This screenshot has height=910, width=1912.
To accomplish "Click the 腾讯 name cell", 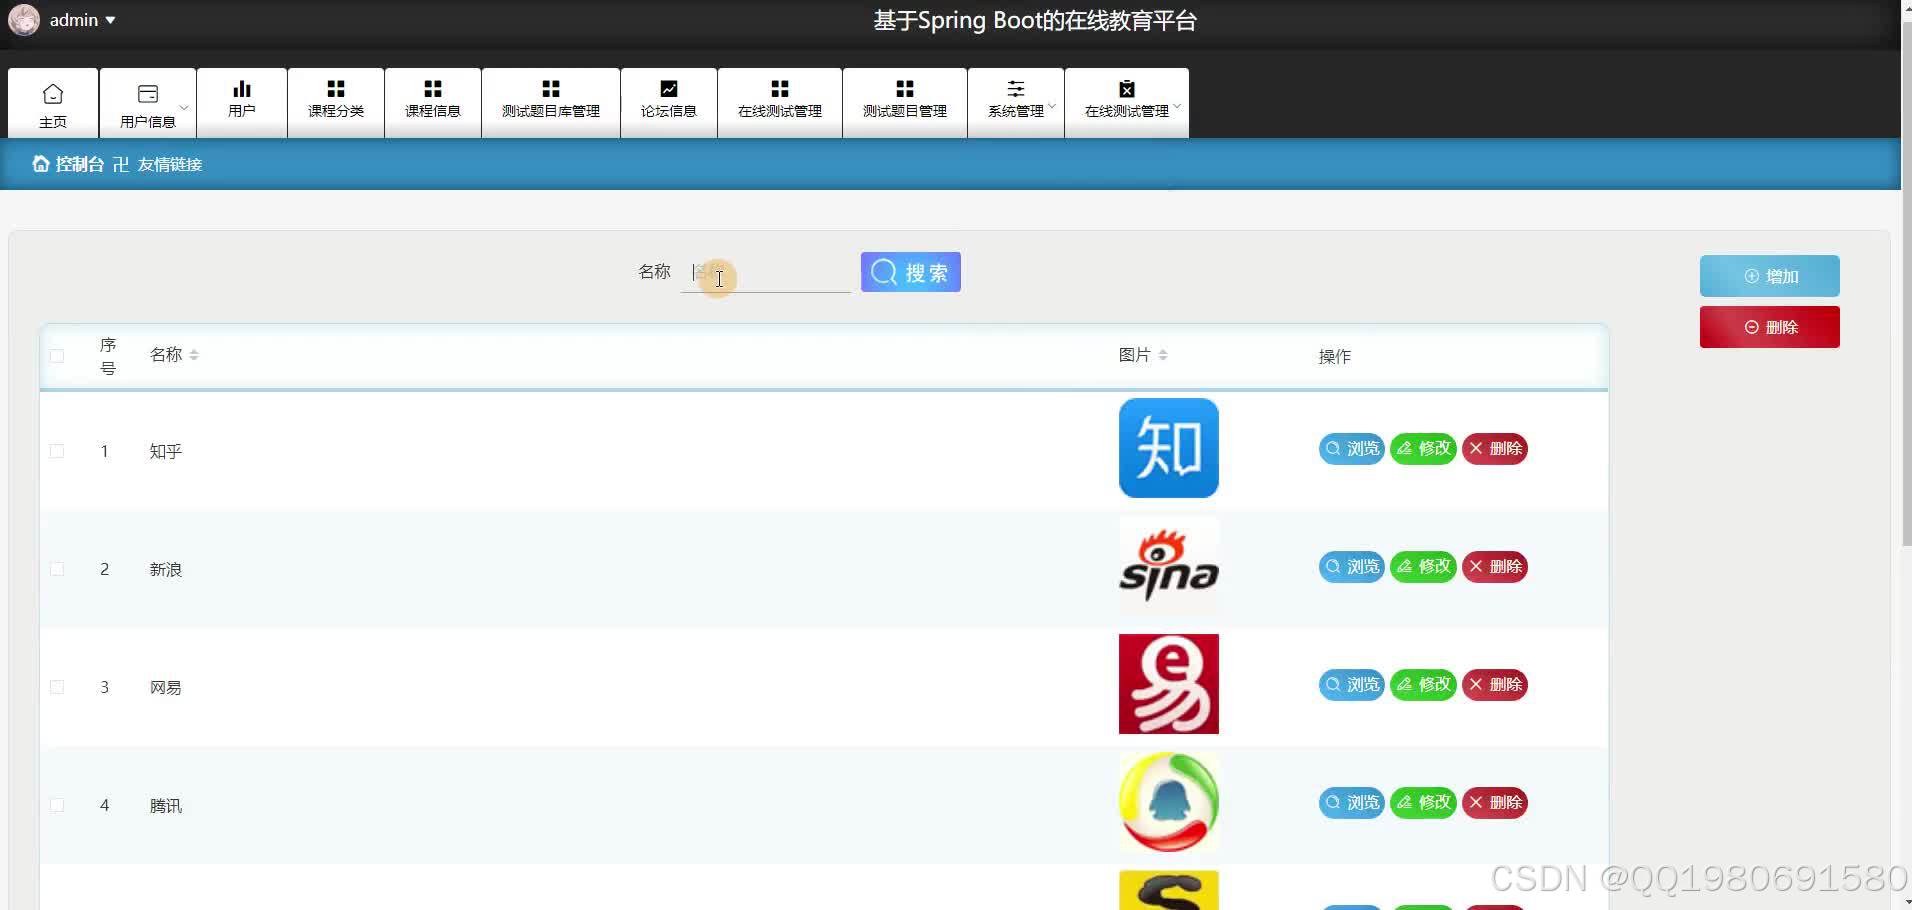I will tap(166, 805).
